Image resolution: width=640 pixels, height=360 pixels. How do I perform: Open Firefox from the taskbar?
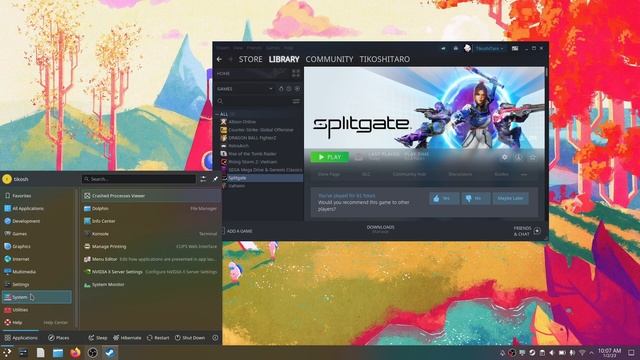pyautogui.click(x=75, y=352)
